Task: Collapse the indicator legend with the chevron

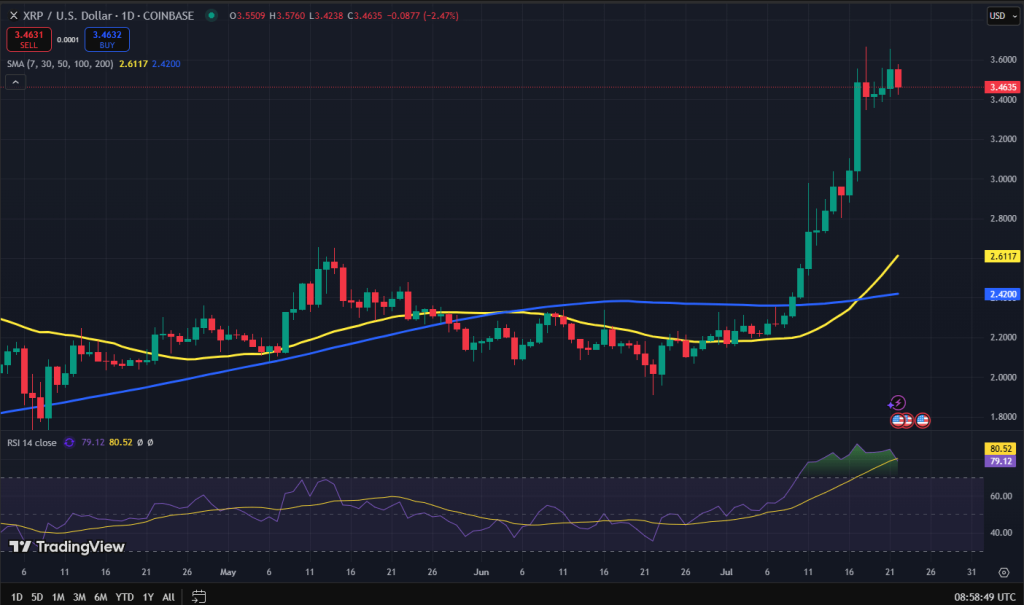Action: [16, 82]
